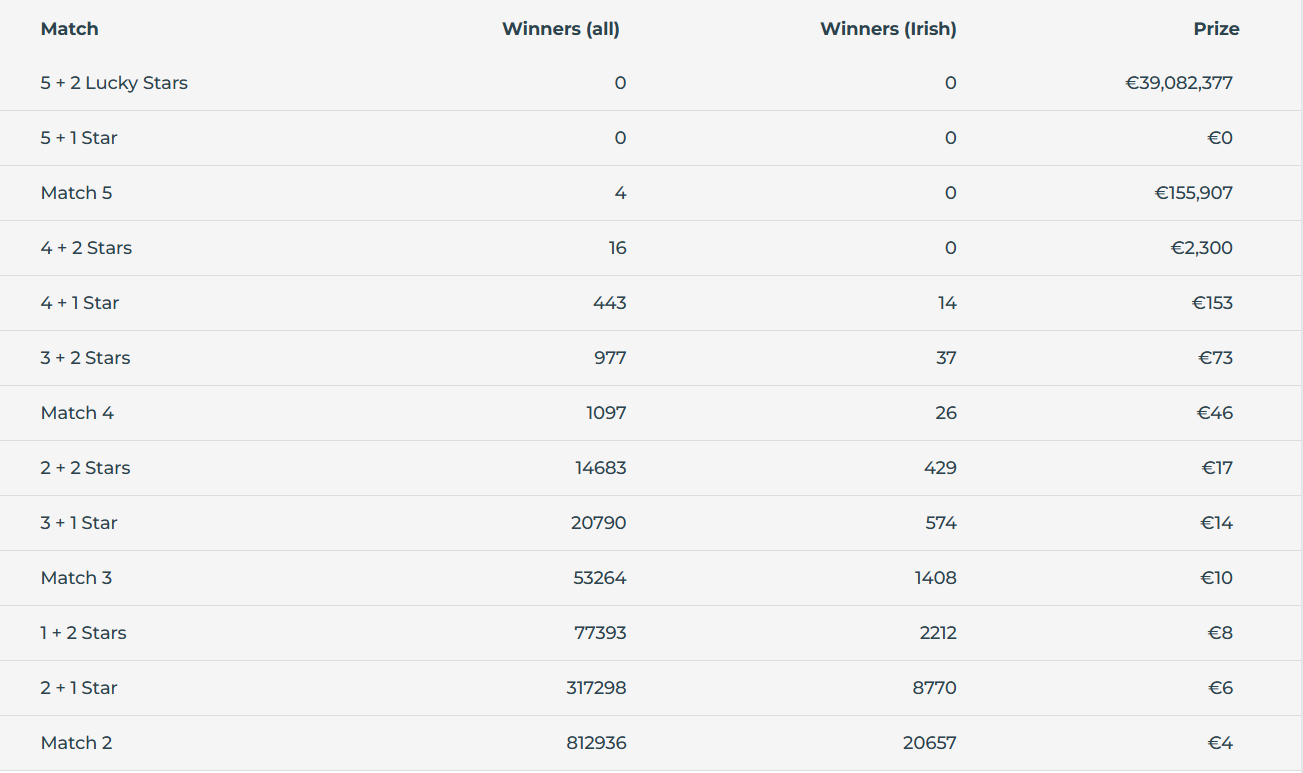Click the 443 winners count
Viewport: 1303px width, 773px height.
(x=609, y=303)
